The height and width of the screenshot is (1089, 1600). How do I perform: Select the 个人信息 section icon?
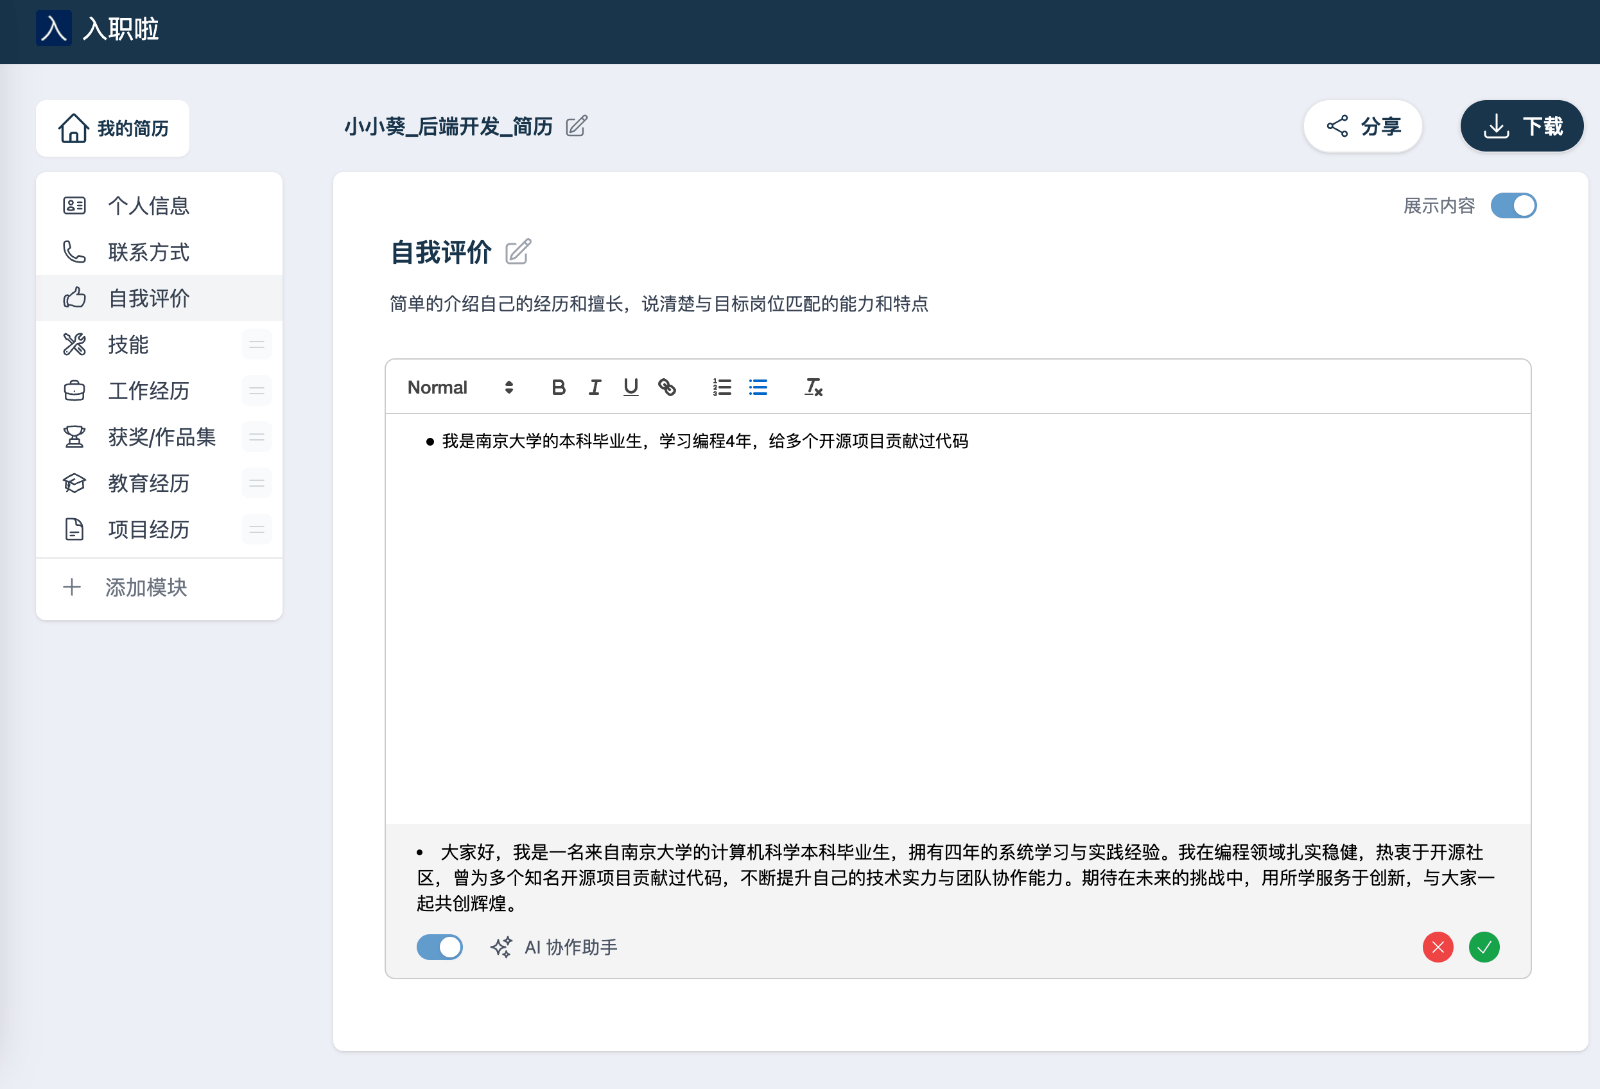point(73,205)
